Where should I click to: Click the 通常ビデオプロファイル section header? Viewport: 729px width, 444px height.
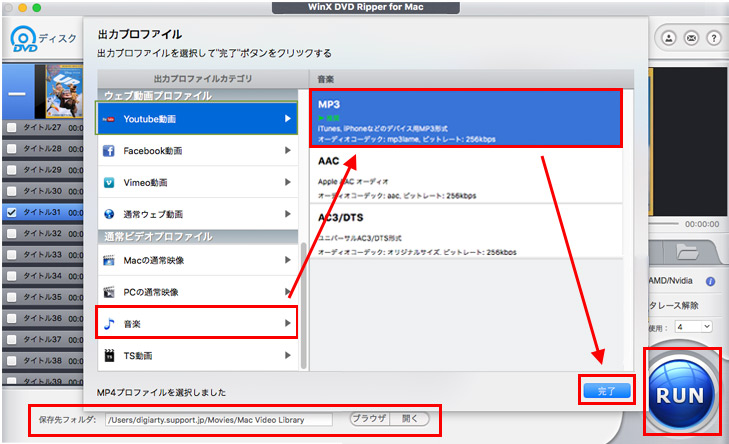pyautogui.click(x=198, y=237)
